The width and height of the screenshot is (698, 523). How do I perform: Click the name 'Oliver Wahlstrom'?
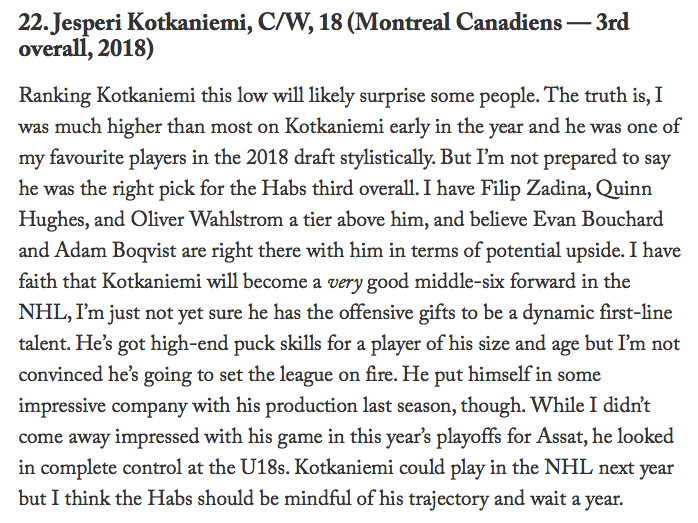(x=207, y=219)
